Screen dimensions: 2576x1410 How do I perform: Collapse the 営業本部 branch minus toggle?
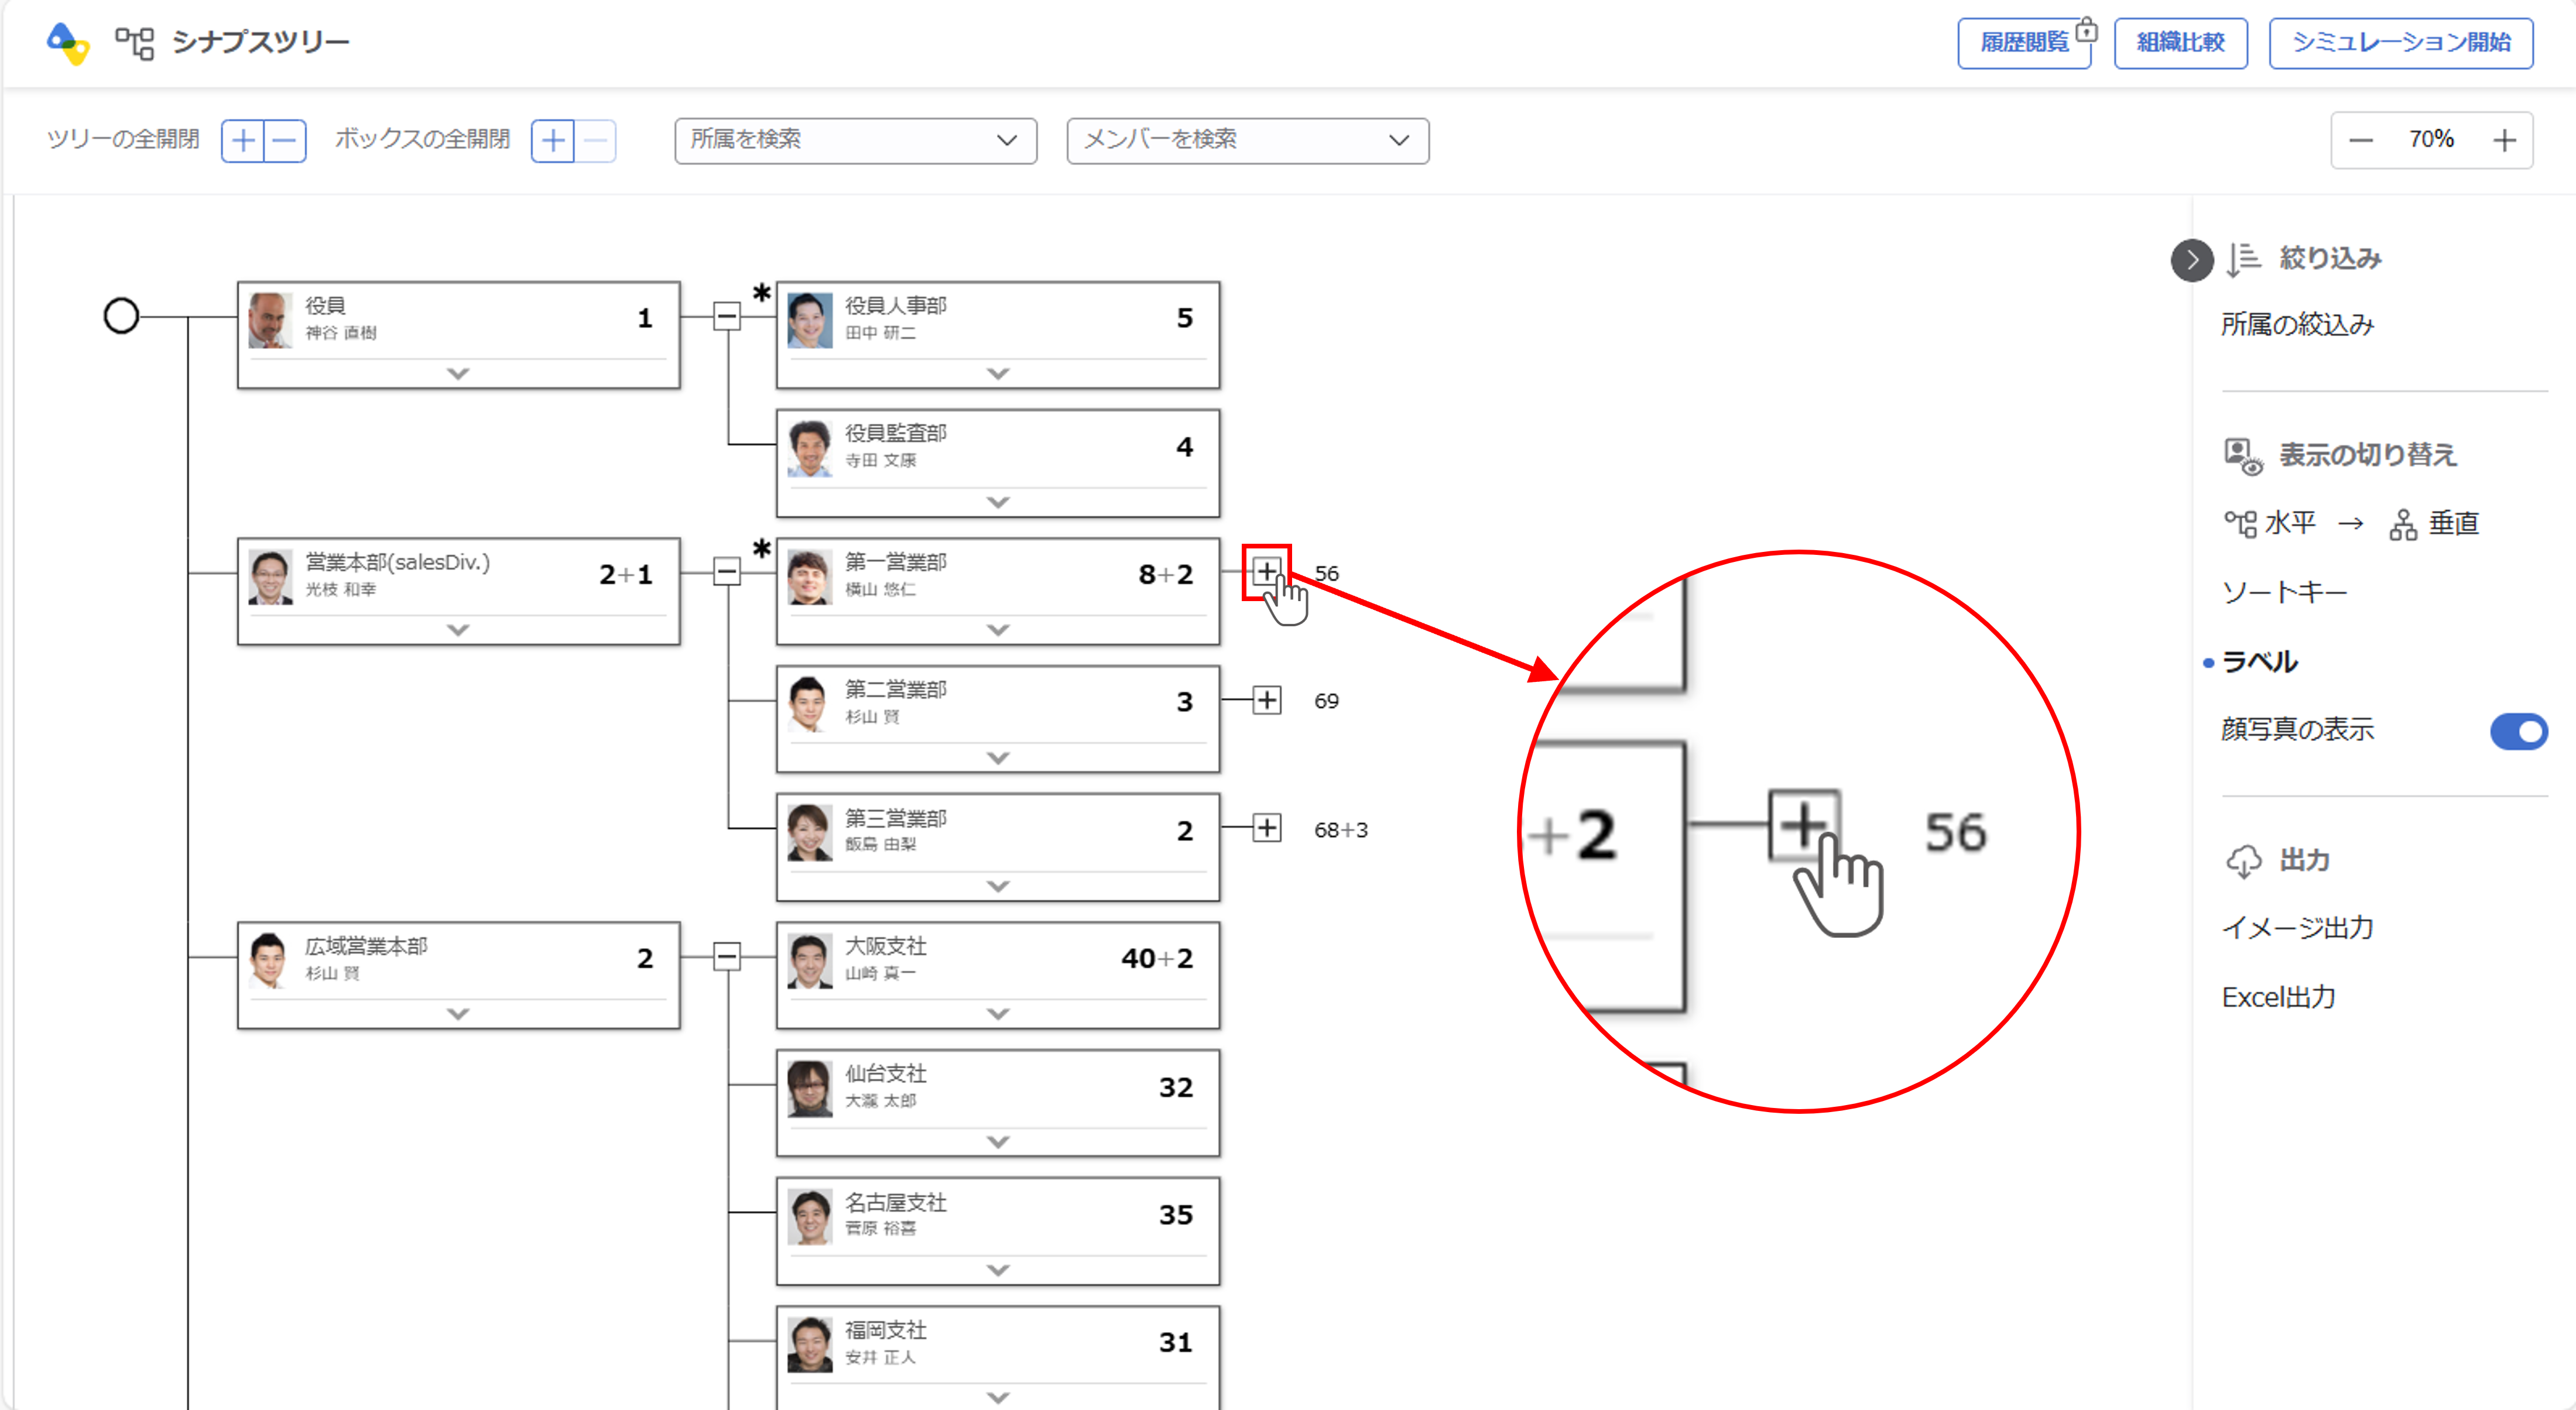click(x=727, y=573)
